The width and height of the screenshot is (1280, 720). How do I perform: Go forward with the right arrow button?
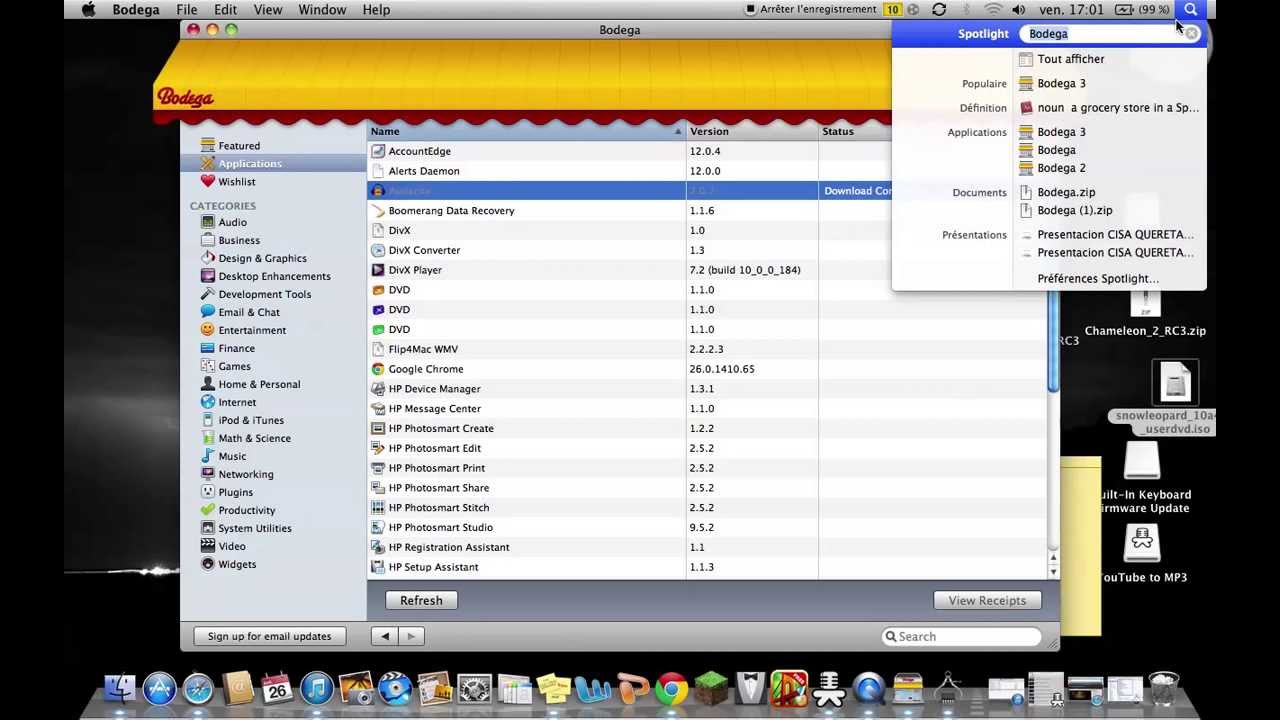[411, 636]
